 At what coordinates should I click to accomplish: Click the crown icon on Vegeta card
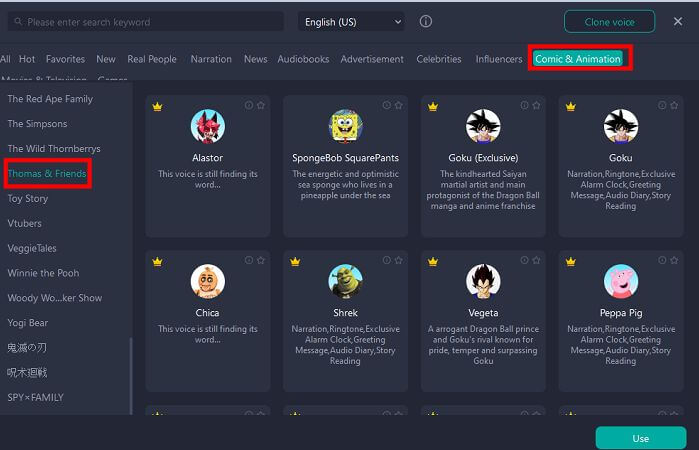(x=433, y=262)
